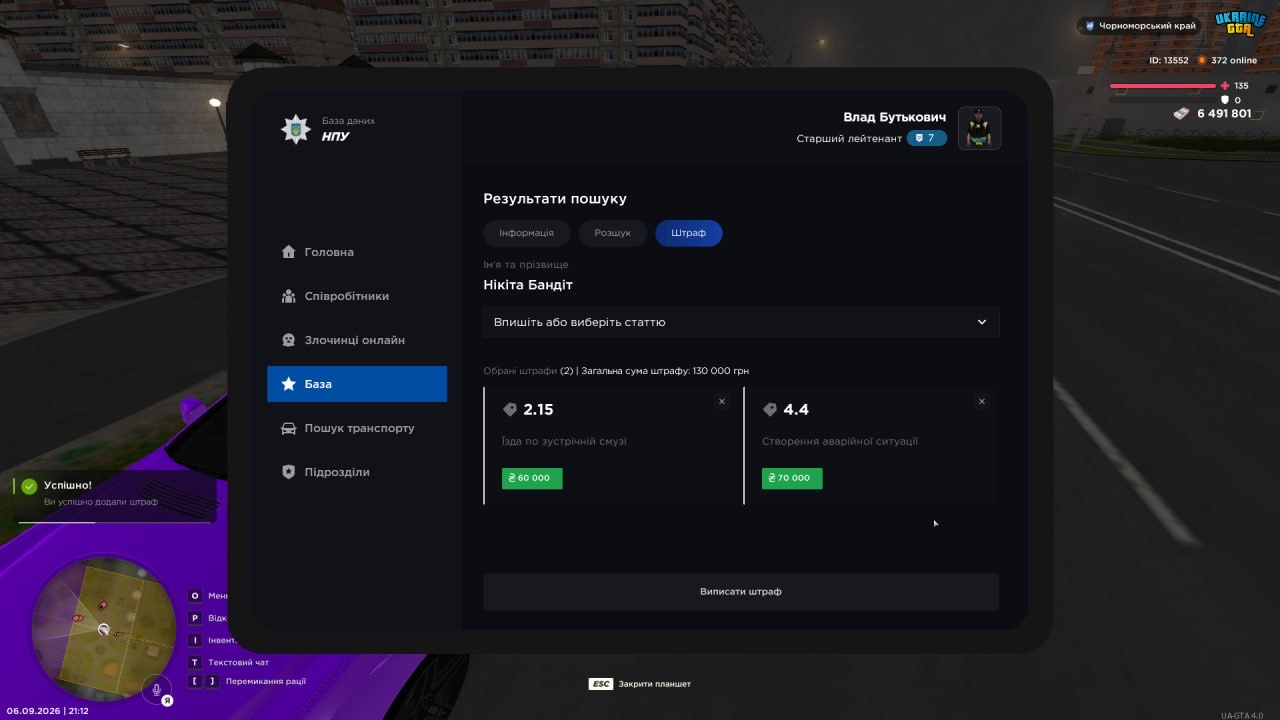Viewport: 1280px width, 720px height.
Task: Click the microphone icon near the minimap
Action: click(x=156, y=689)
